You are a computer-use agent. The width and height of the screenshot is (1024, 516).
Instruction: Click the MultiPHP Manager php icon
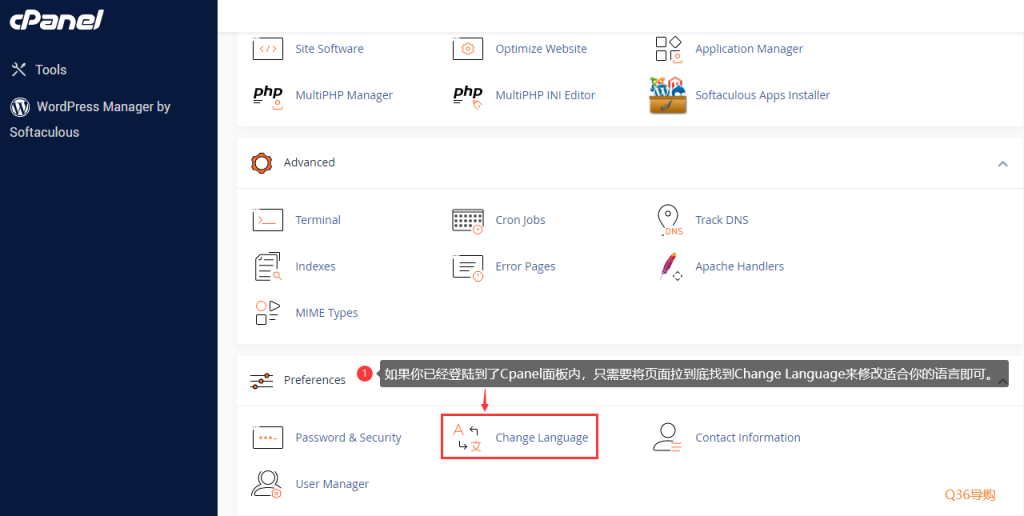[268, 95]
